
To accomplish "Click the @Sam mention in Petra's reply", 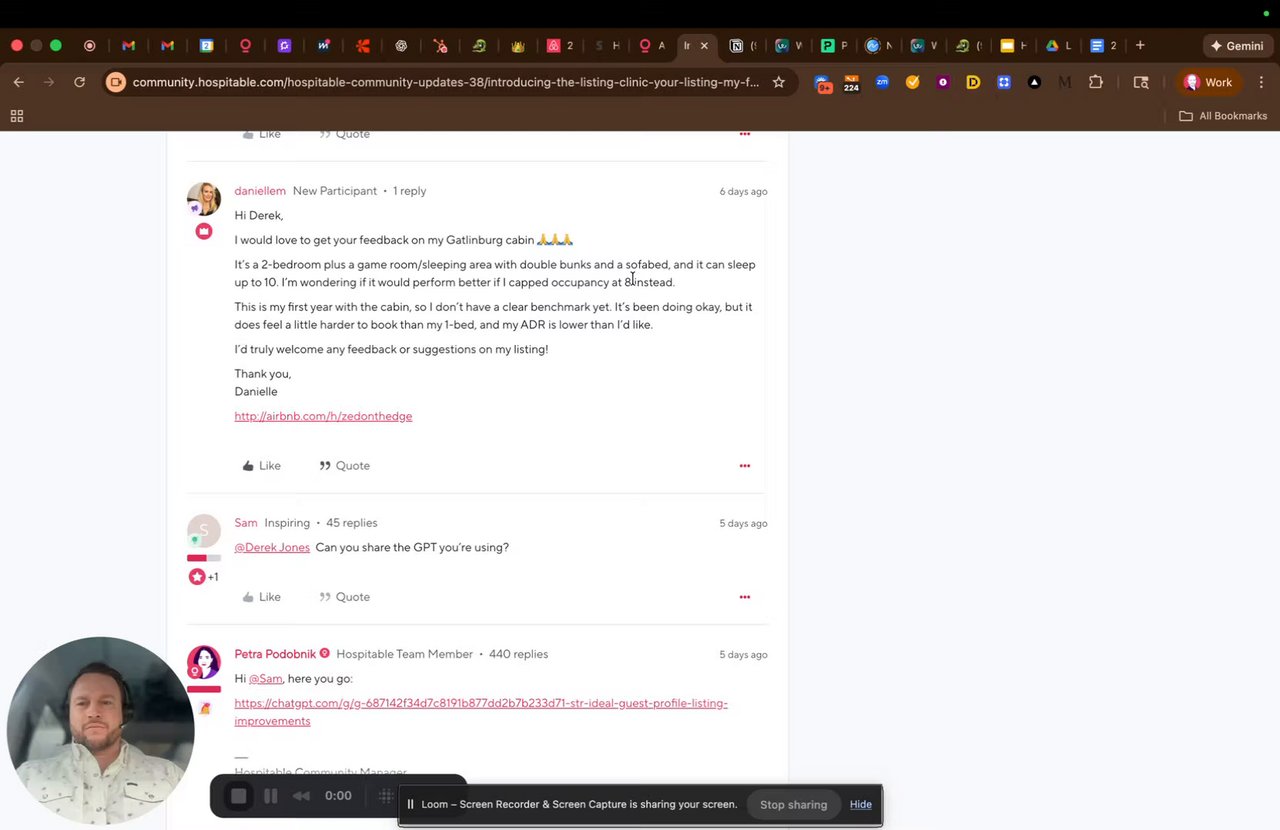I will tap(266, 678).
